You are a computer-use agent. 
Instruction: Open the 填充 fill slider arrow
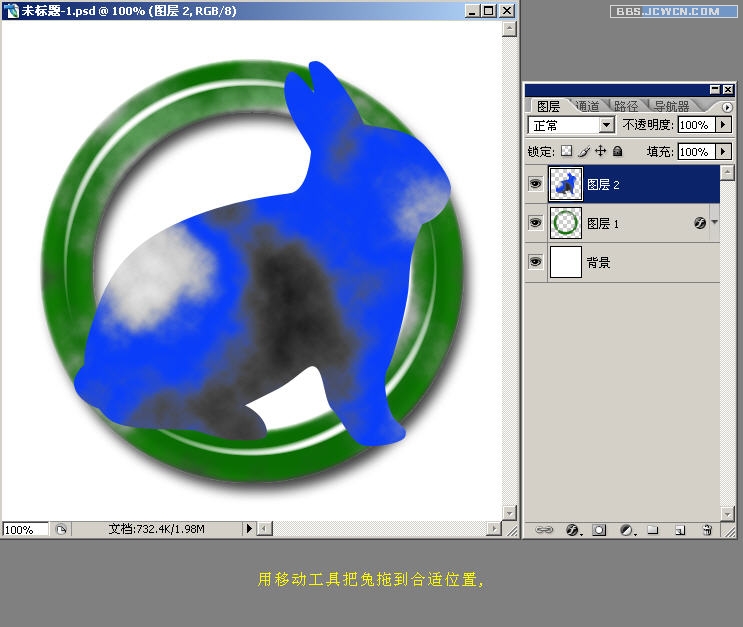tap(723, 151)
